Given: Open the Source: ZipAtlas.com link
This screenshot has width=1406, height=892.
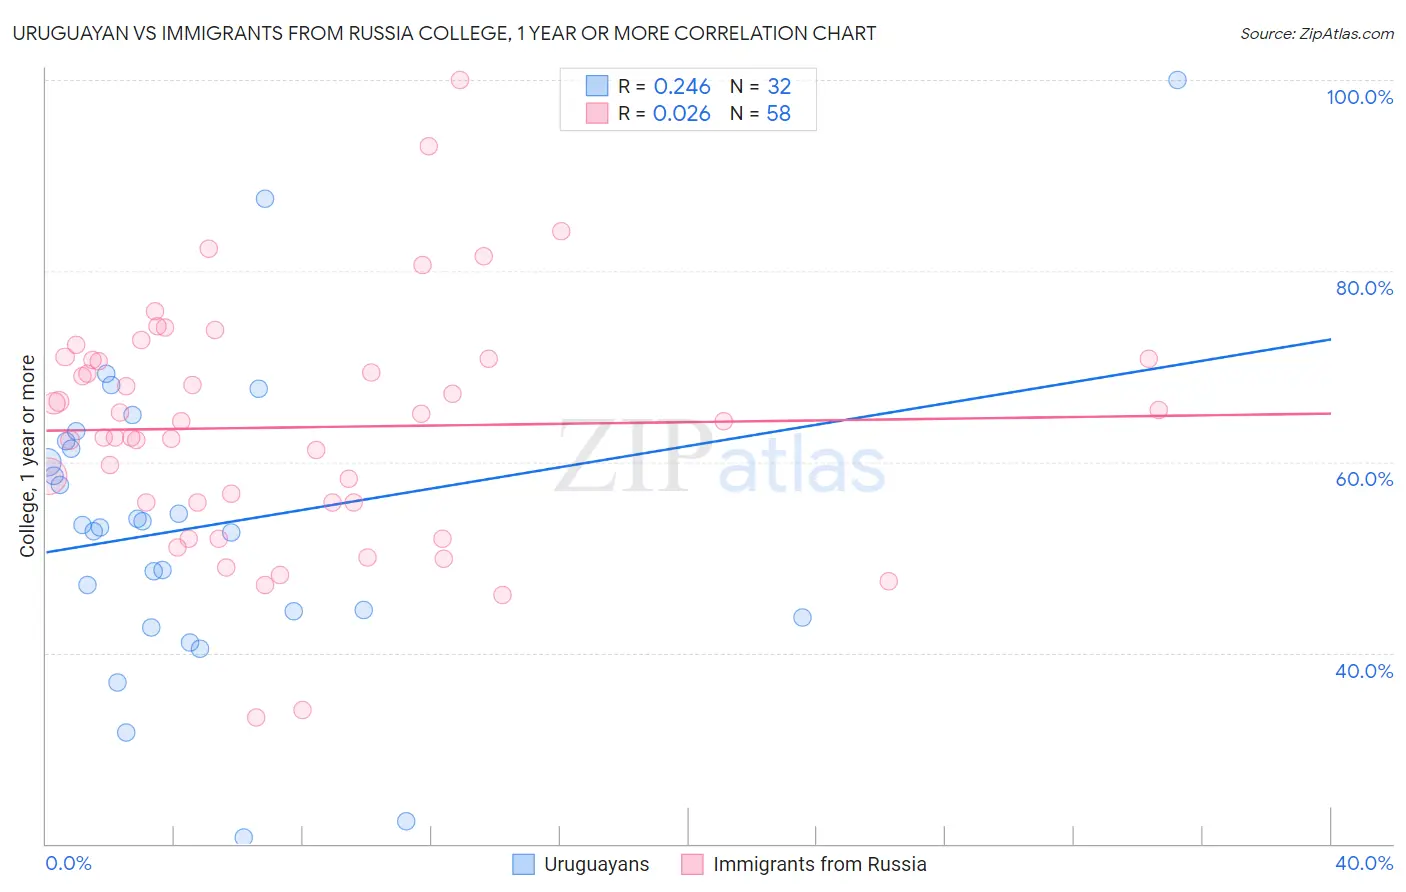Looking at the screenshot, I should coord(1317,33).
